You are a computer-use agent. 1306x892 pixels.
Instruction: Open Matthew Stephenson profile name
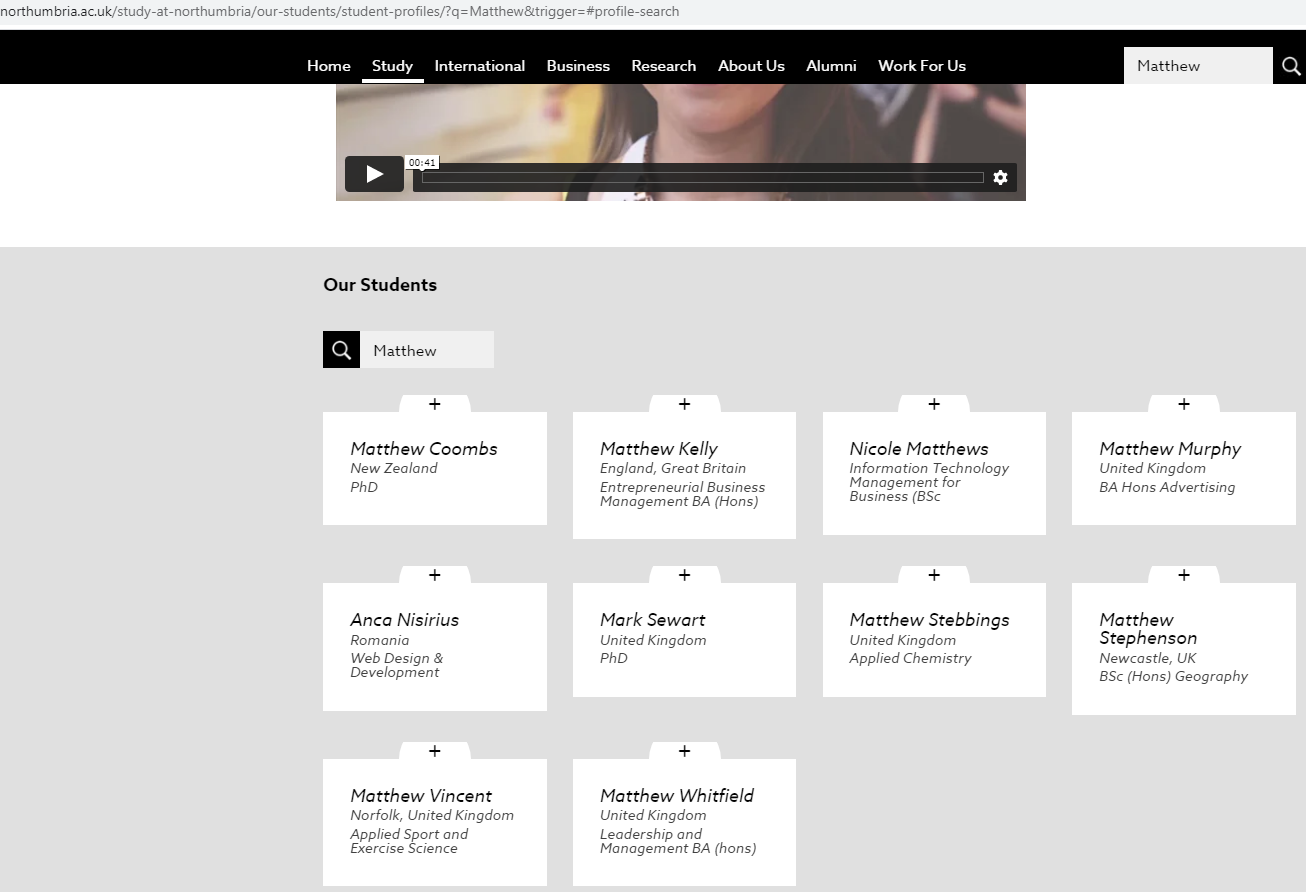tap(1147, 629)
